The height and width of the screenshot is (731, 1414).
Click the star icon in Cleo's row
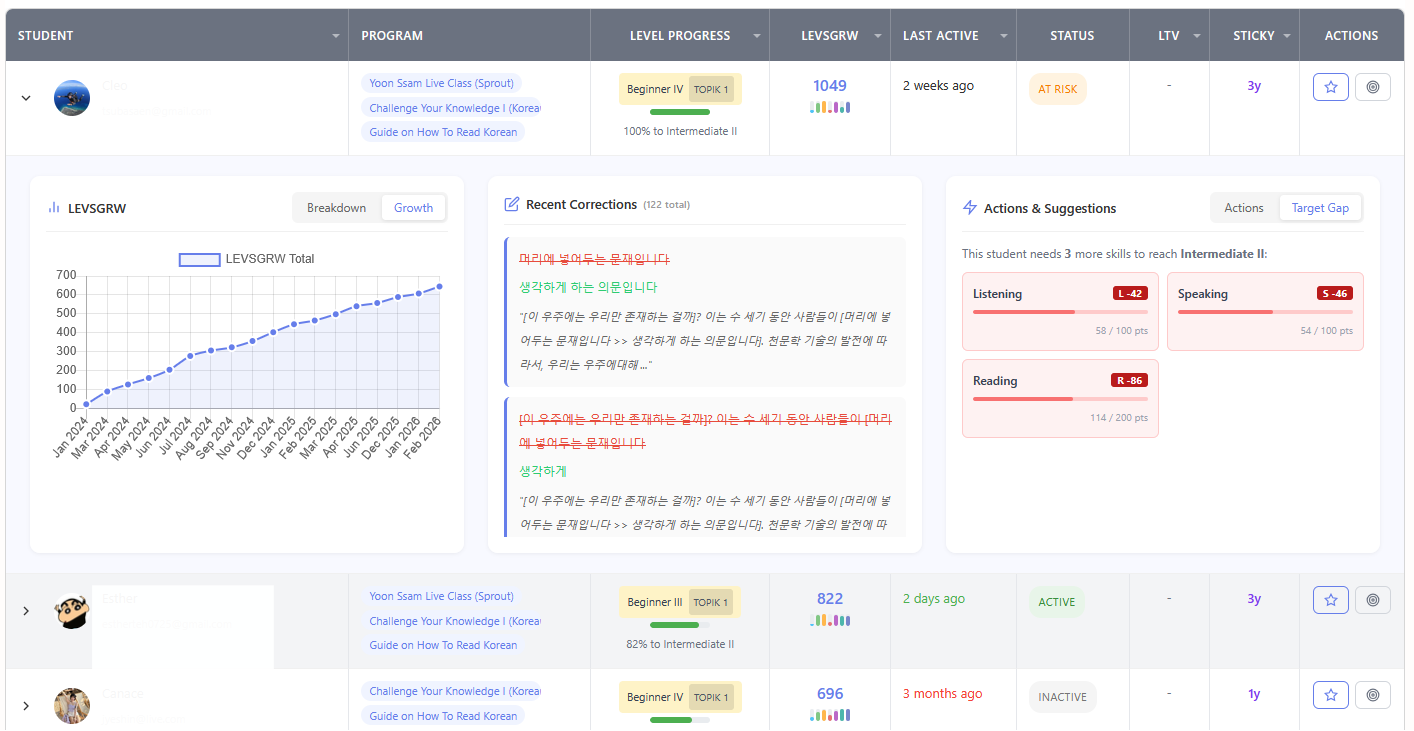(x=1330, y=87)
